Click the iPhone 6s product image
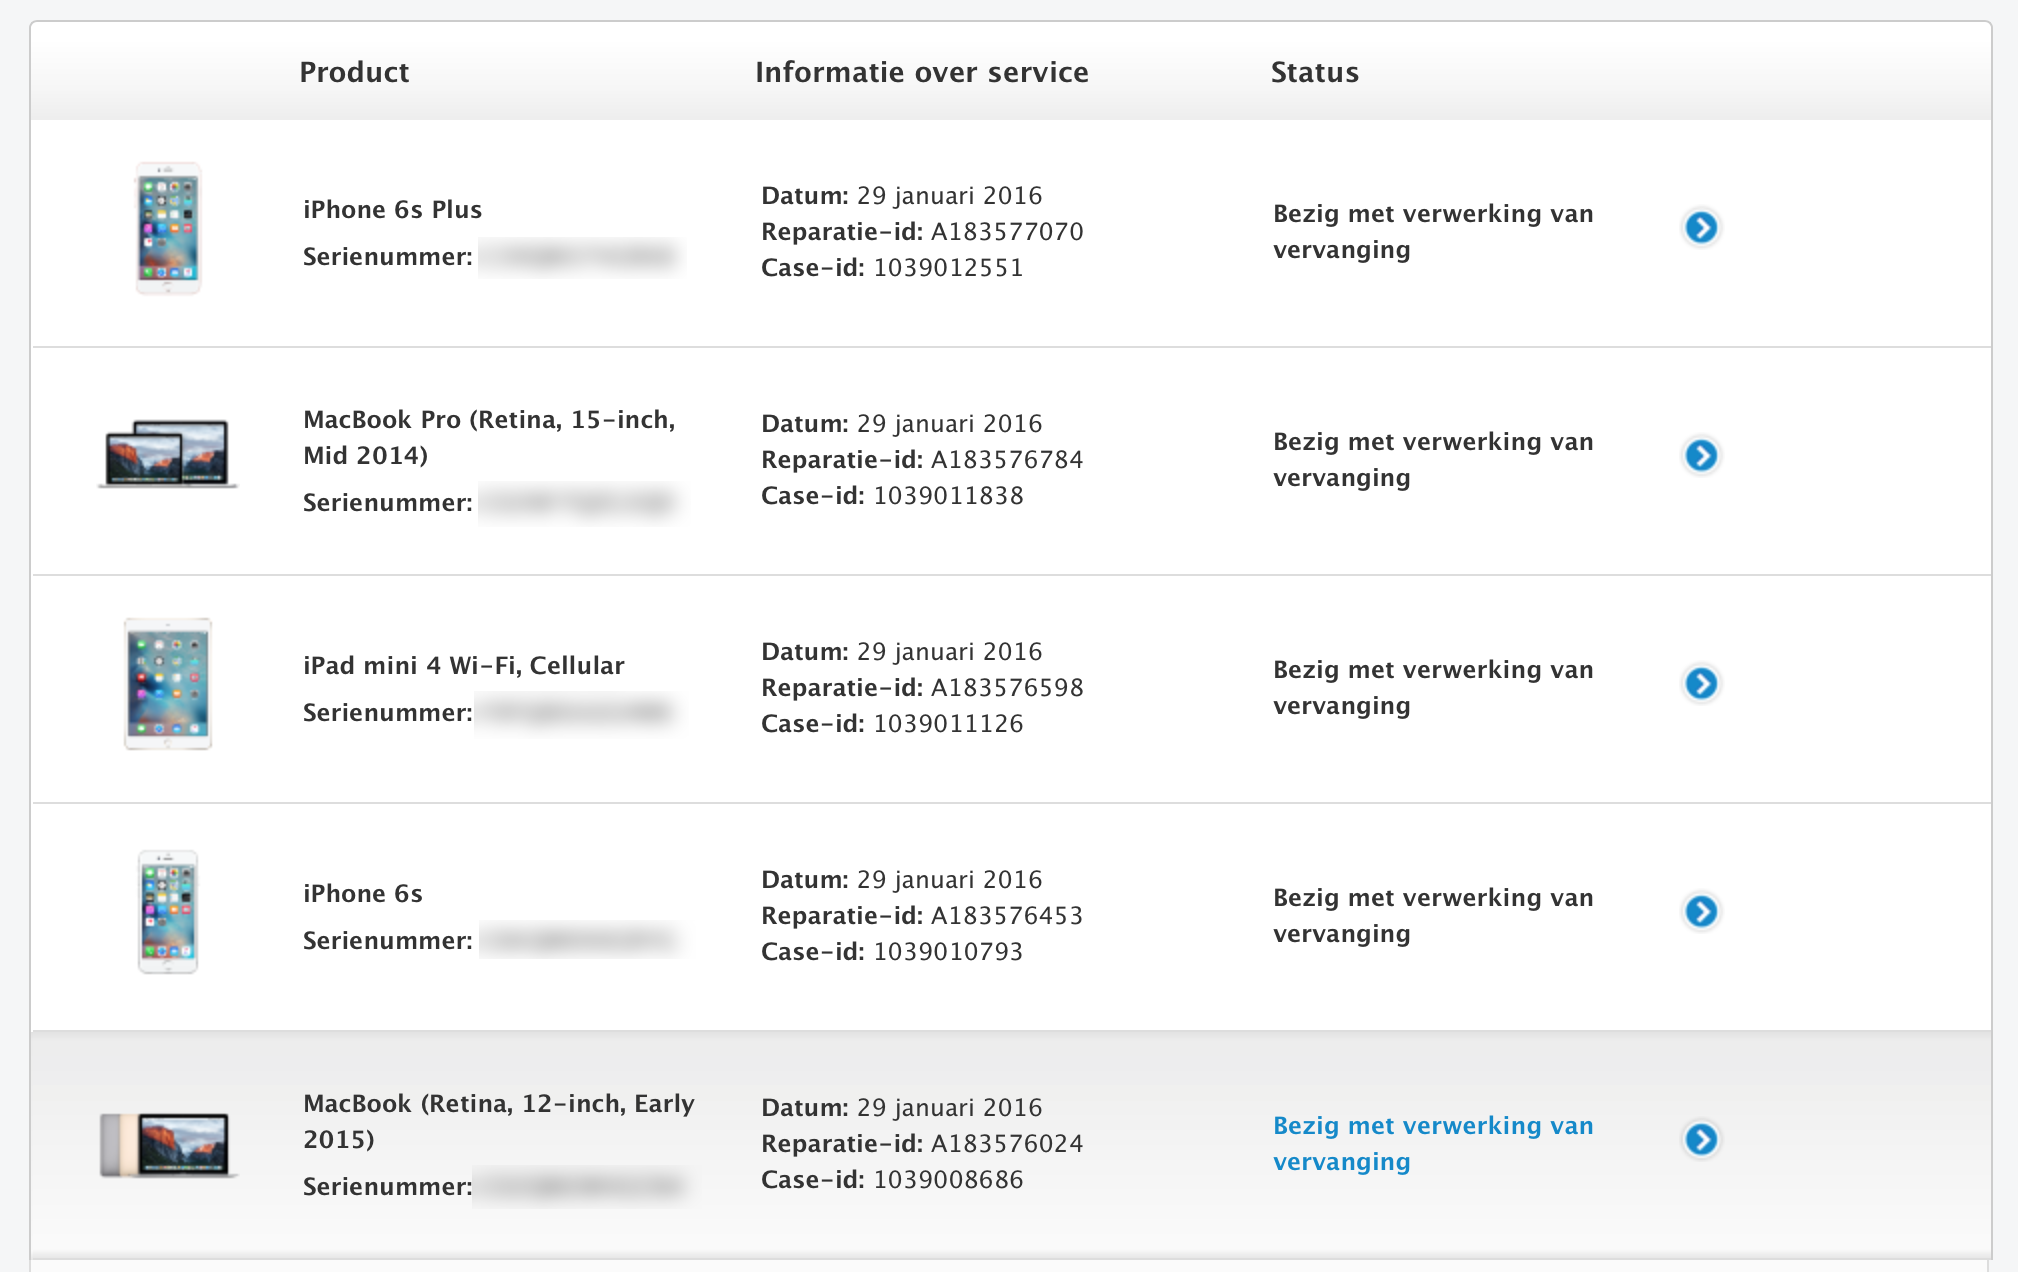 [x=168, y=912]
